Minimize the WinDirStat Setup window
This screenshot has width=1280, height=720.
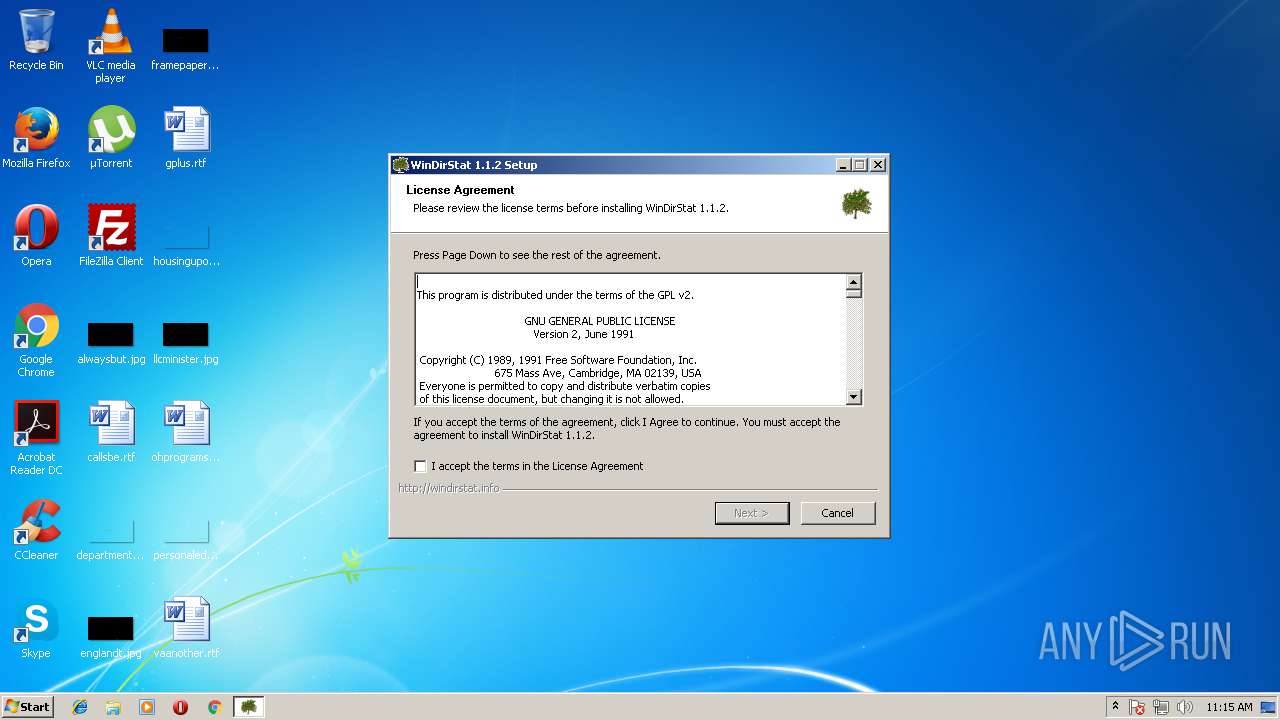843,165
